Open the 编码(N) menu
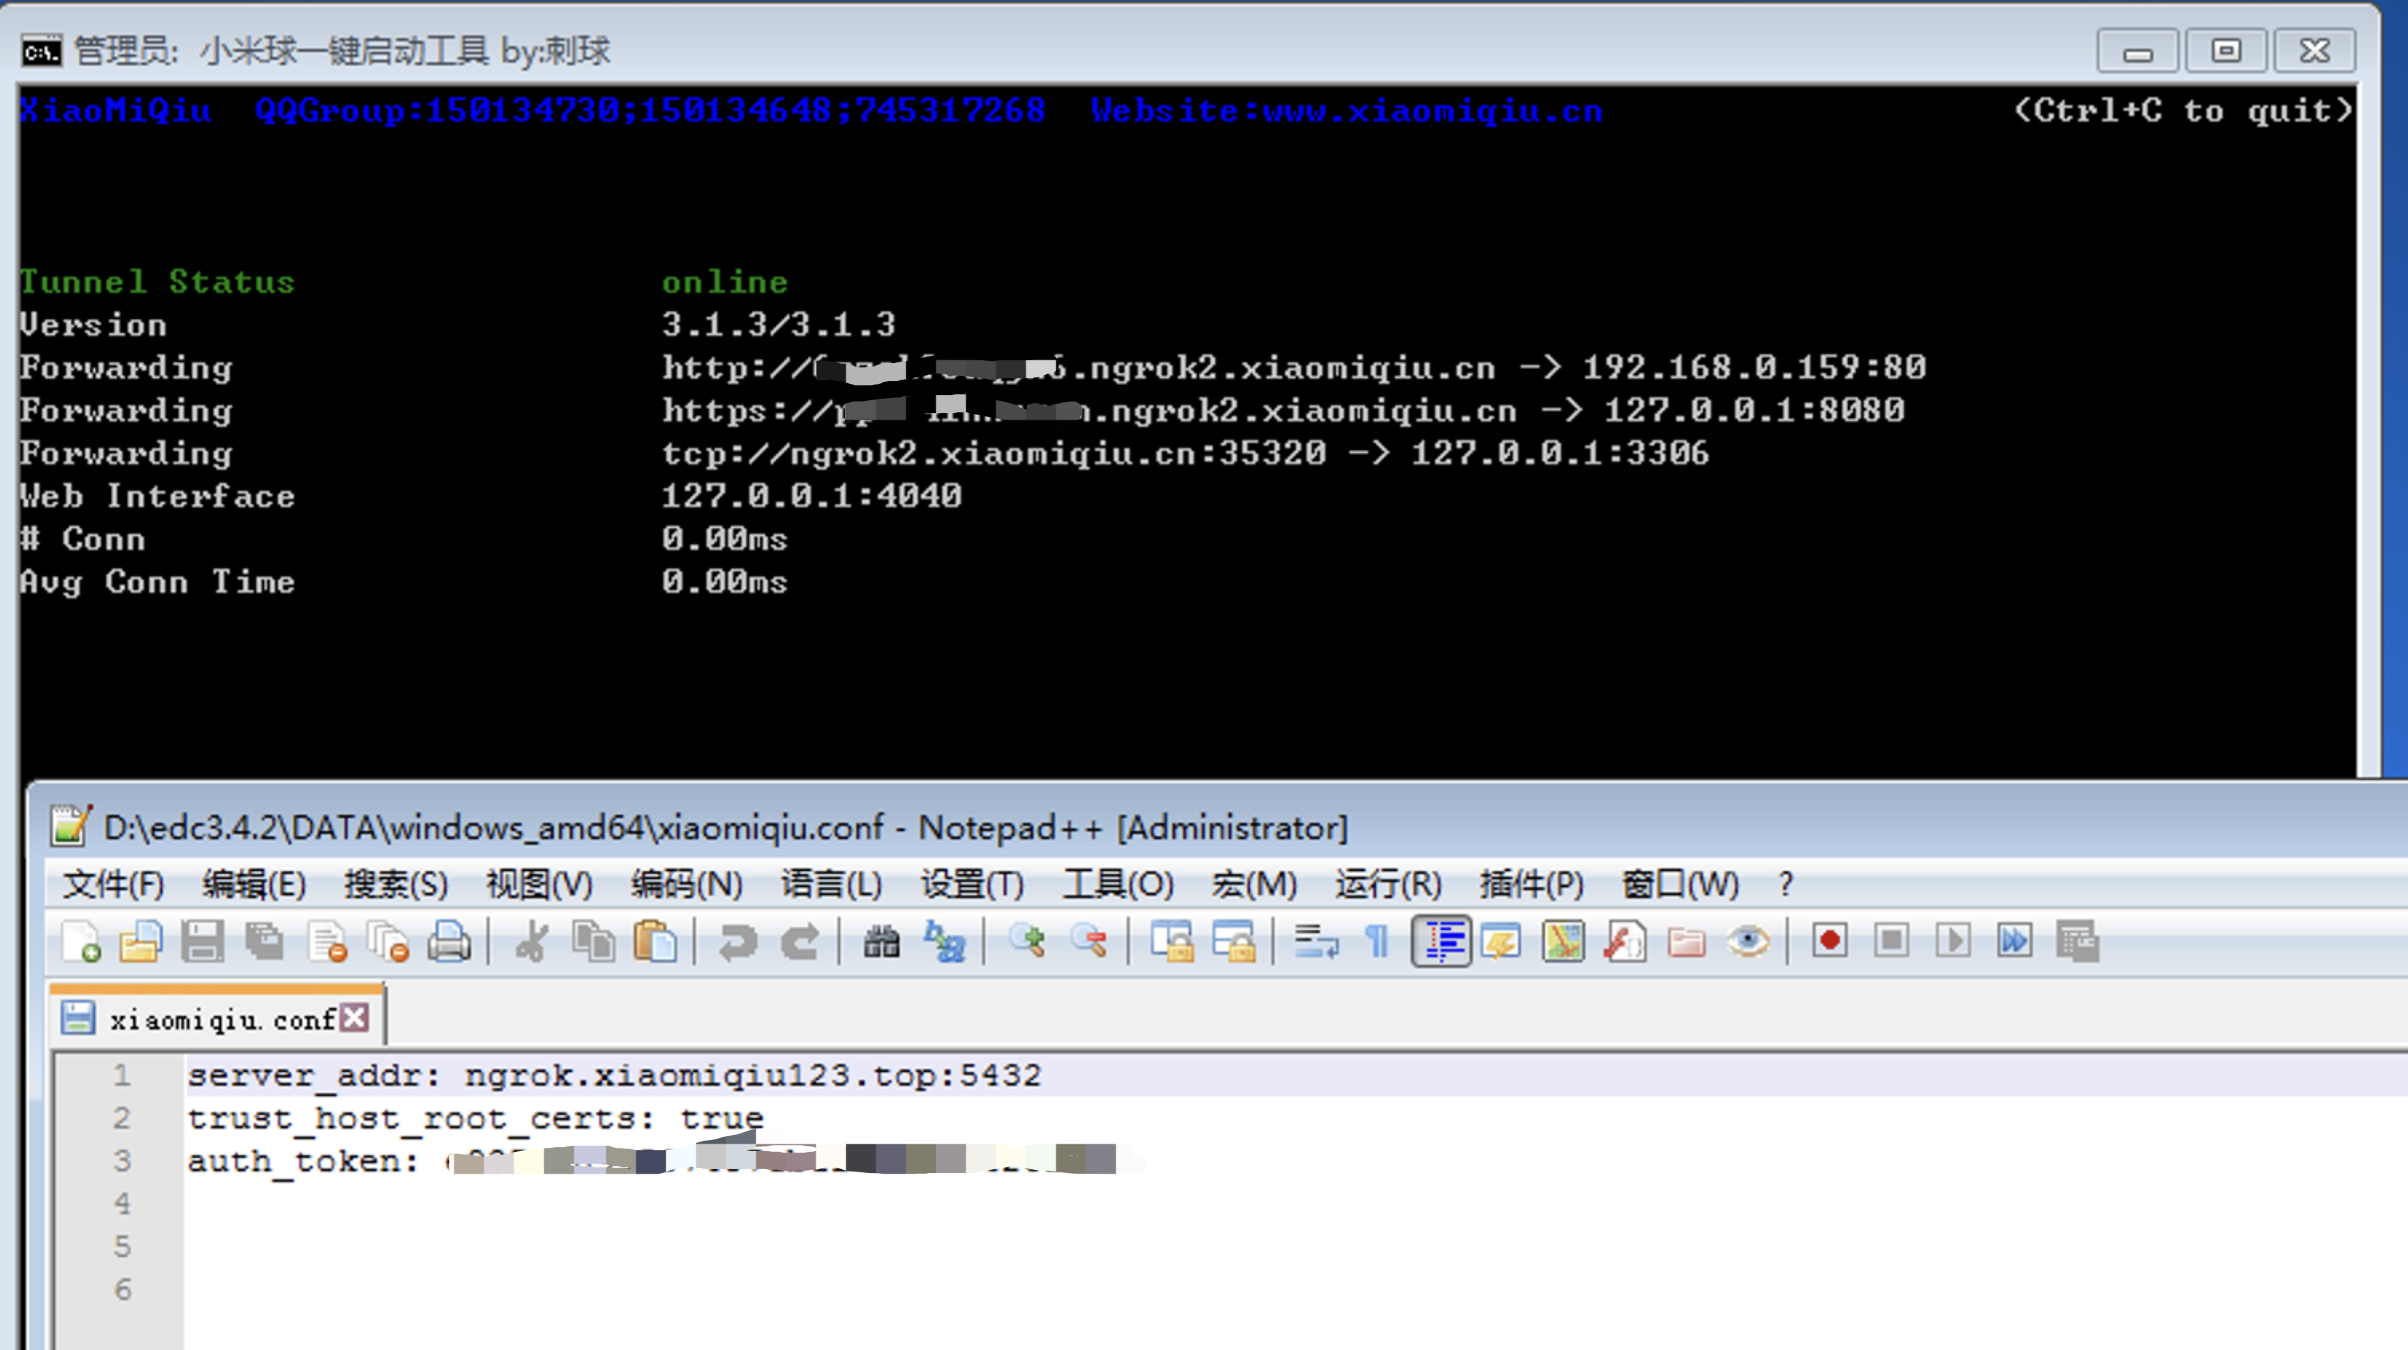Screen dimensions: 2408x1350 click(x=687, y=885)
